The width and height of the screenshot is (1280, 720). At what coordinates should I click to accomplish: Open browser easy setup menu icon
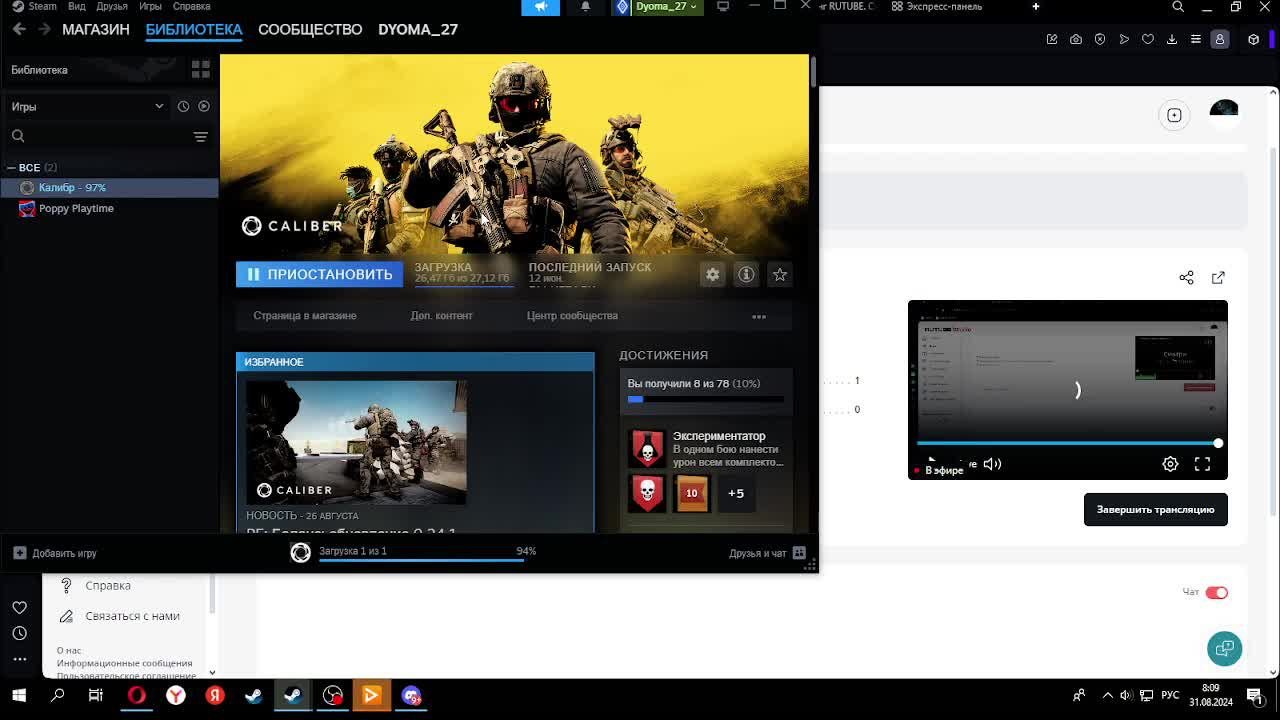[x=1196, y=39]
